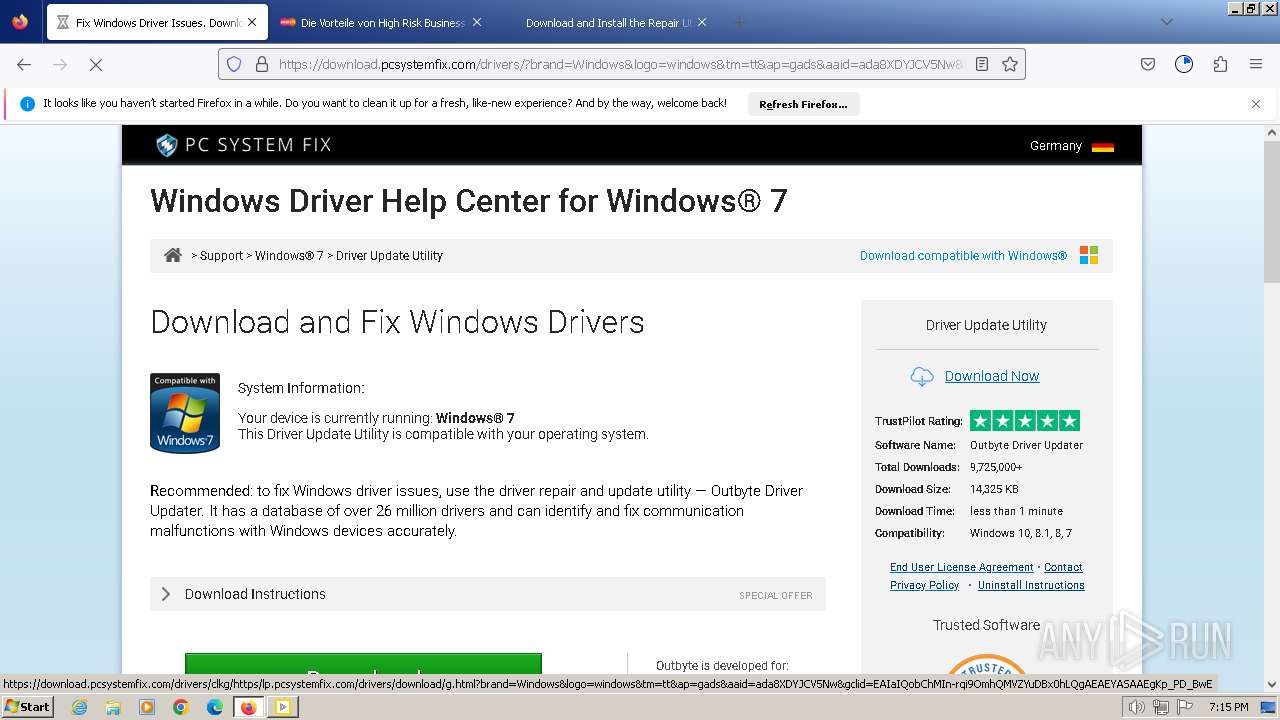The width and height of the screenshot is (1280, 720).
Task: Open the Firefox account profile icon
Action: point(1184,64)
